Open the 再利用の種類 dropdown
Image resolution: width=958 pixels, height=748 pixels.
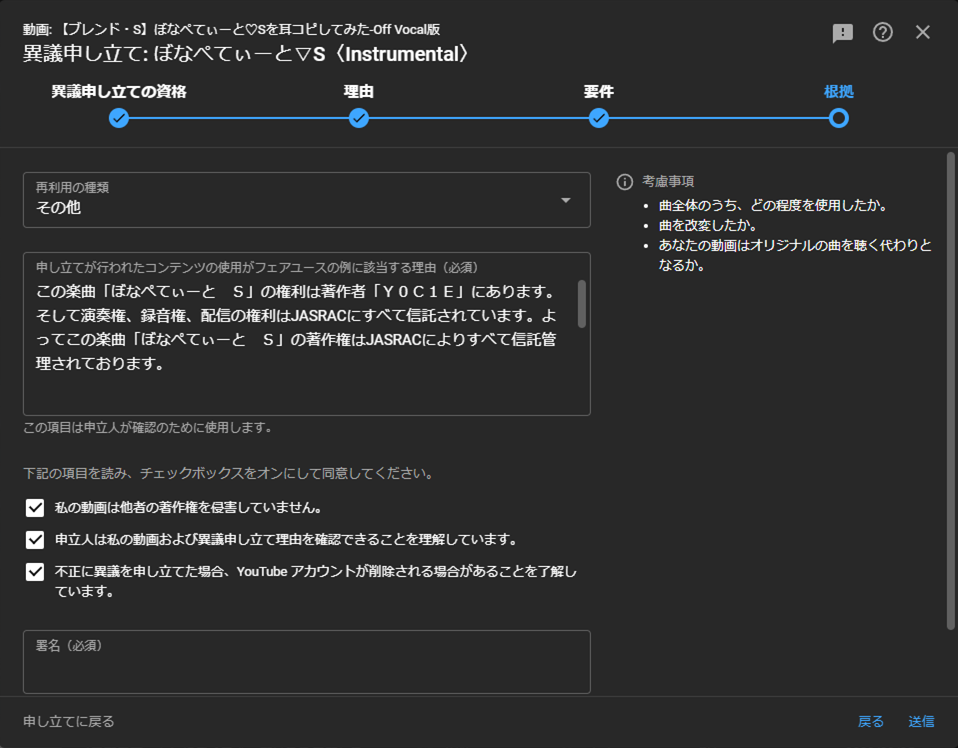point(307,200)
